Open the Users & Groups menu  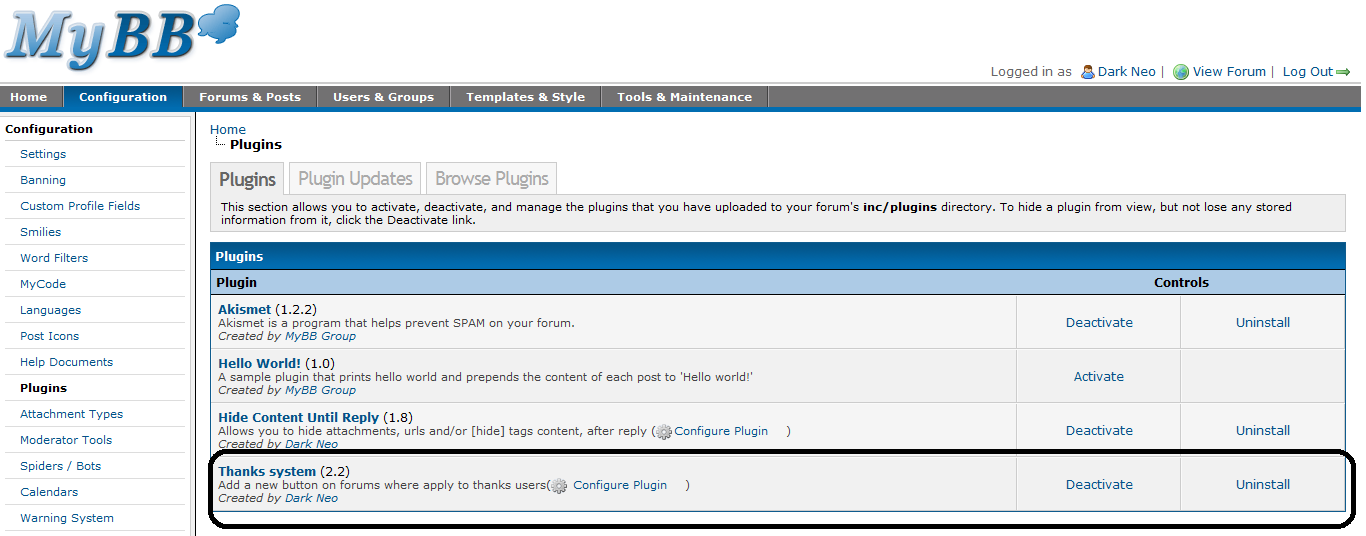click(384, 97)
